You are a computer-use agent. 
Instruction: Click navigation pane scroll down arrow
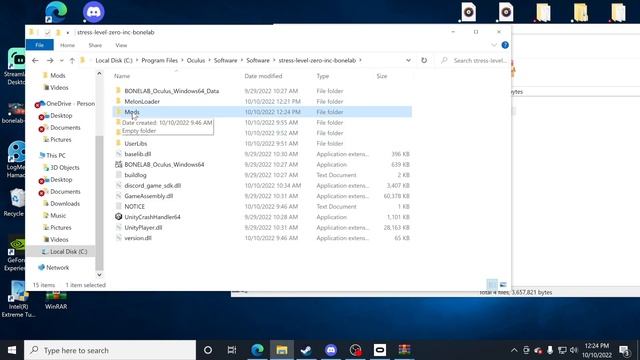pyautogui.click(x=99, y=275)
